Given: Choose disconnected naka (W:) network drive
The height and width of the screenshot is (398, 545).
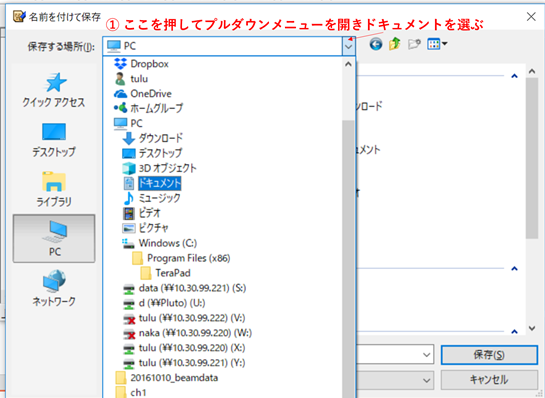Looking at the screenshot, I should pyautogui.click(x=188, y=333).
